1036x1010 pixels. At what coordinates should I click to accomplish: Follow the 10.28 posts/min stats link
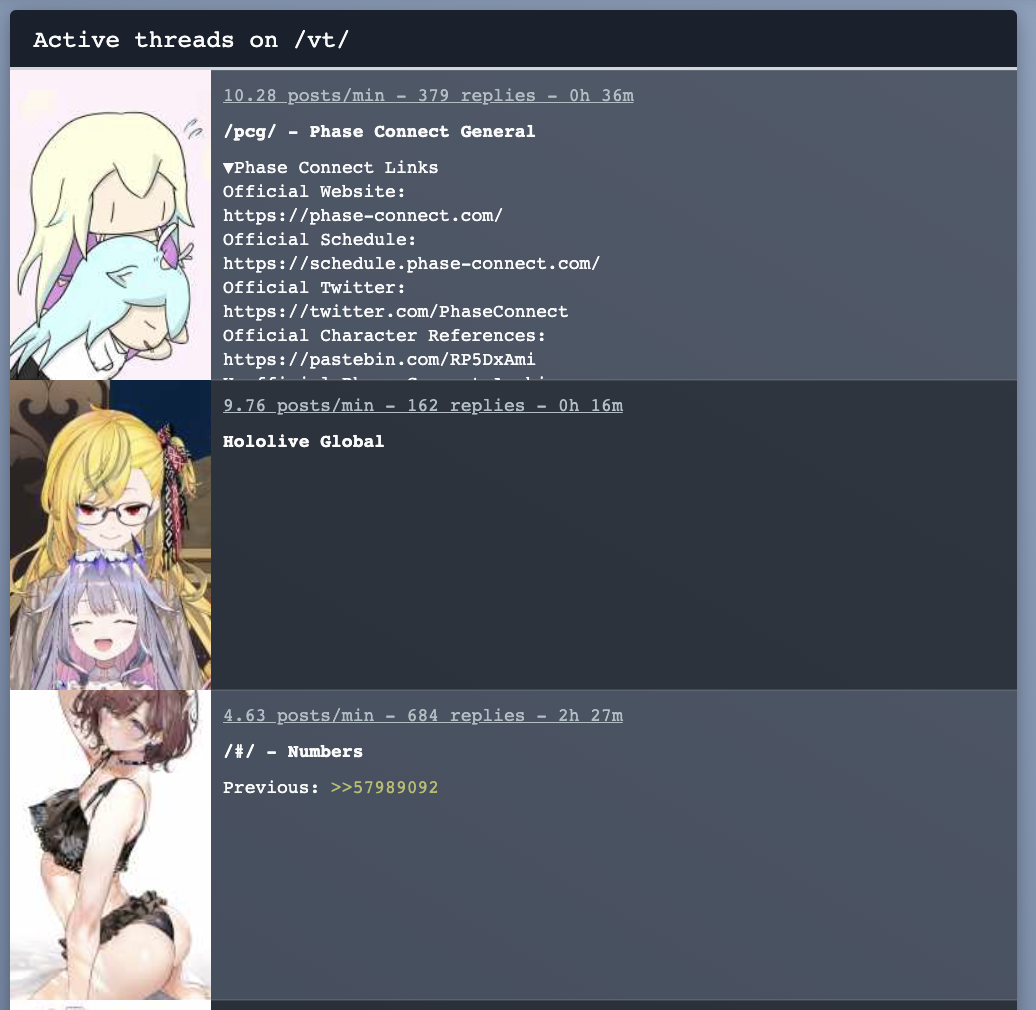(x=428, y=96)
